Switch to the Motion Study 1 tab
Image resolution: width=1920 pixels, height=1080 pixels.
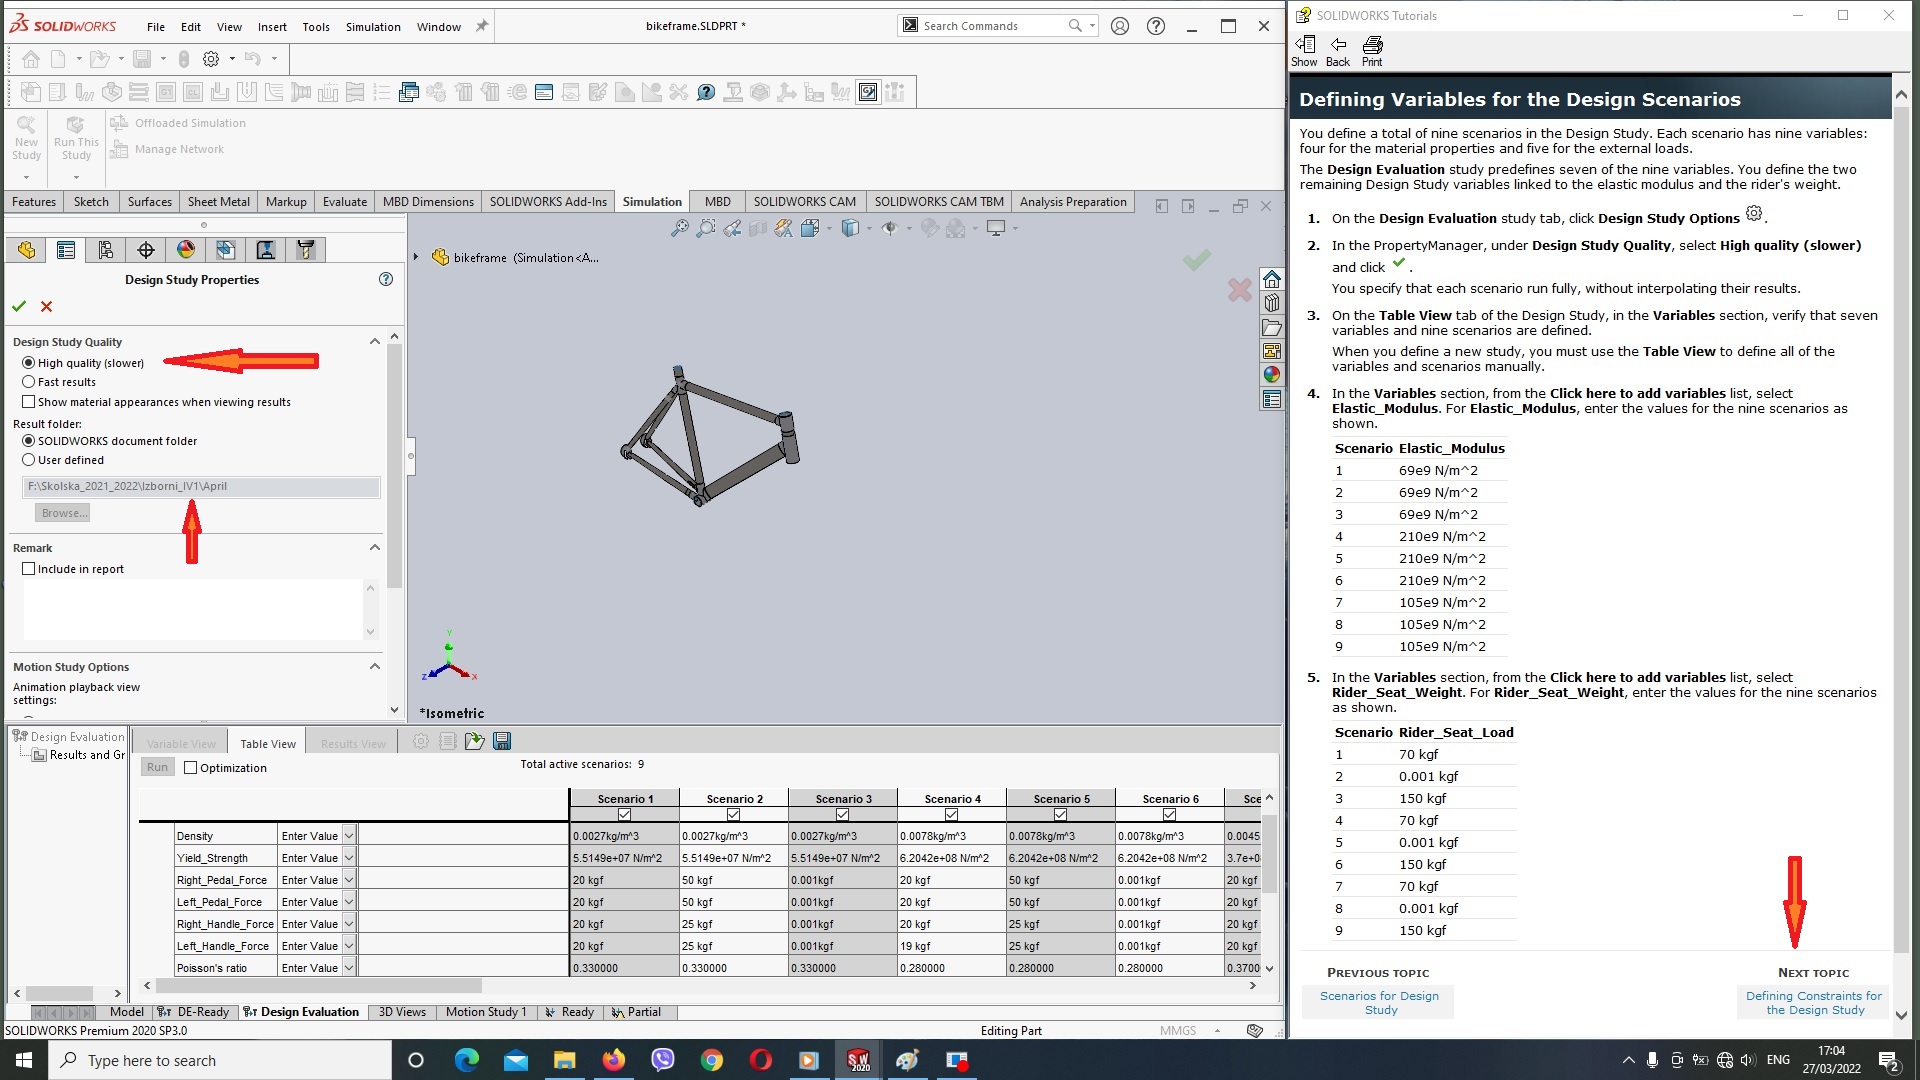pos(486,1012)
